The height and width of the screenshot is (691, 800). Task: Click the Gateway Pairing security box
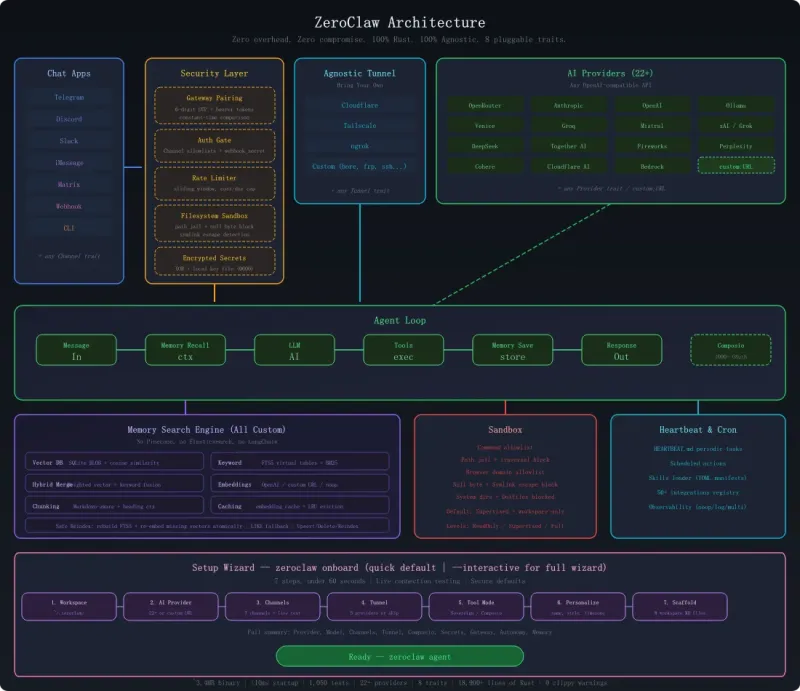(214, 104)
